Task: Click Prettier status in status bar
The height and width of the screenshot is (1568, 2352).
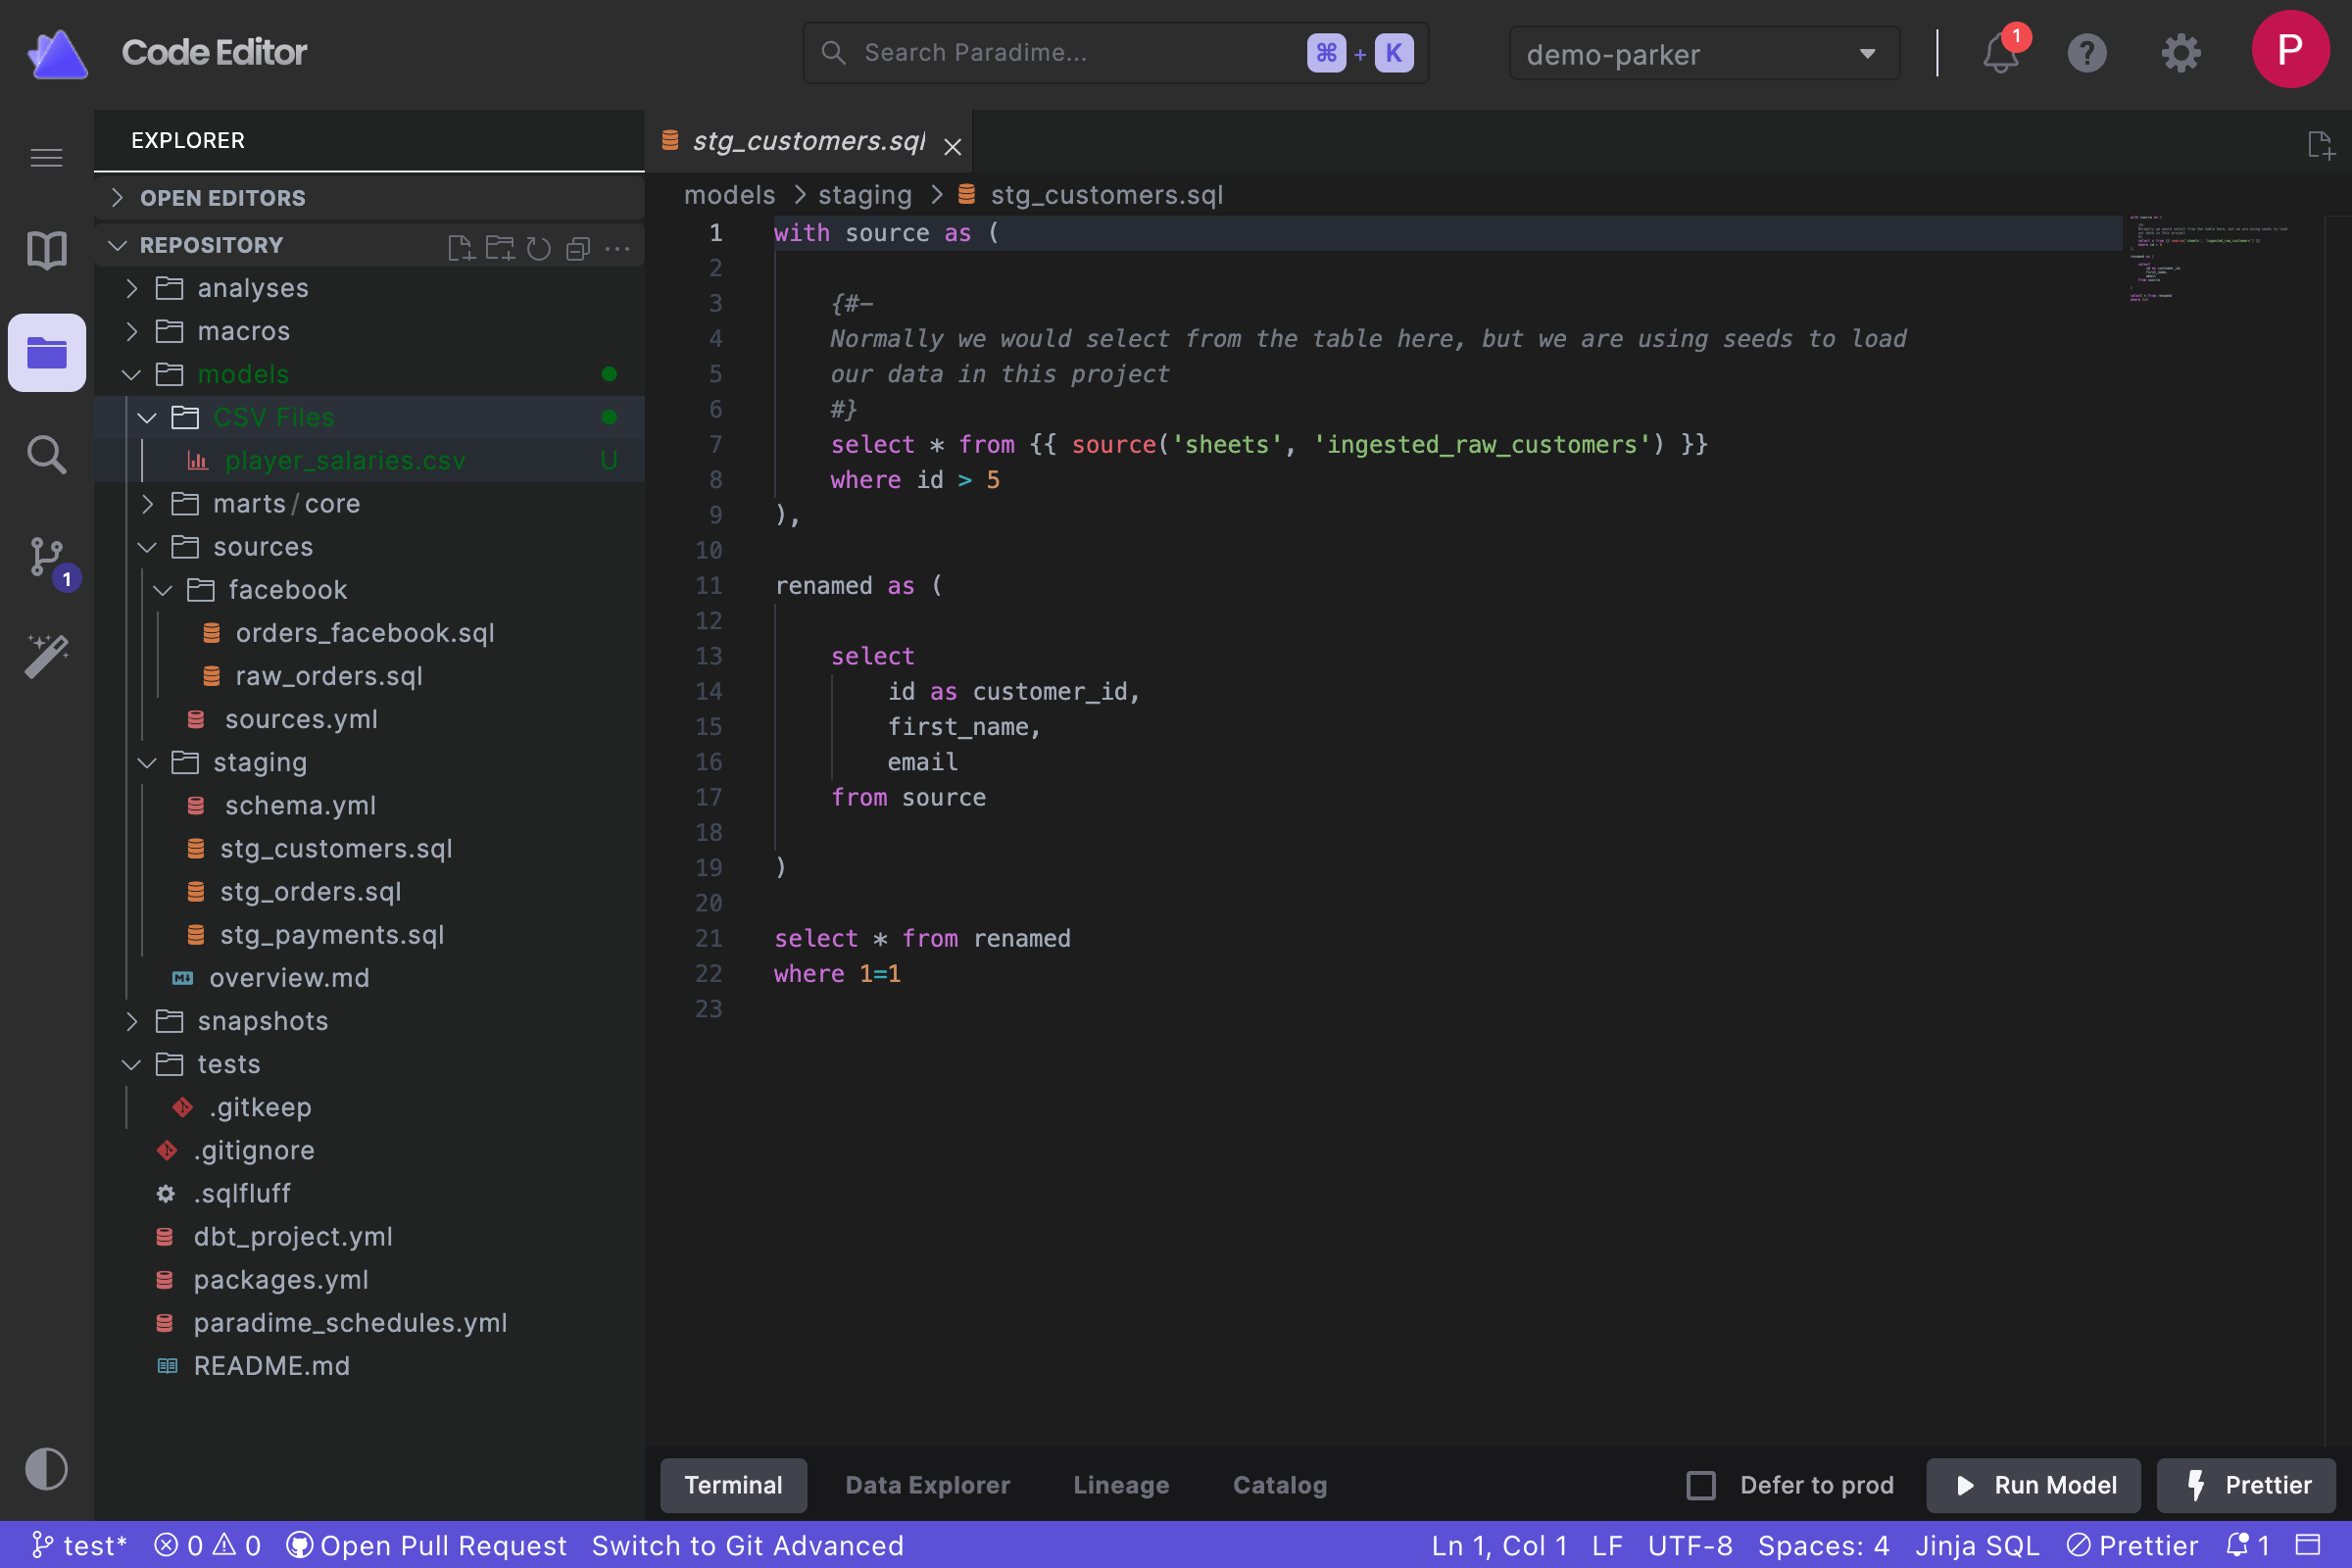Action: point(2132,1545)
